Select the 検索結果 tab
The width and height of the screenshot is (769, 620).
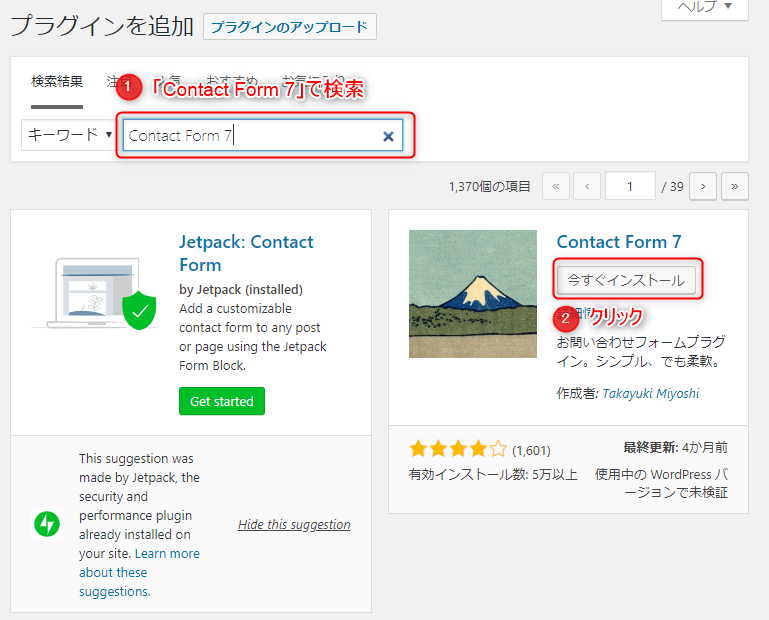tap(57, 81)
